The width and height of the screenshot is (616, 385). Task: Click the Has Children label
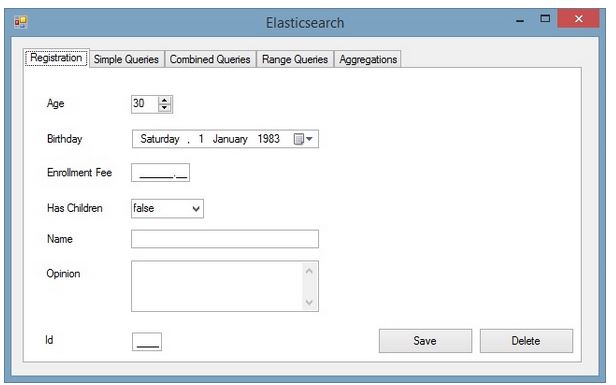coord(75,208)
